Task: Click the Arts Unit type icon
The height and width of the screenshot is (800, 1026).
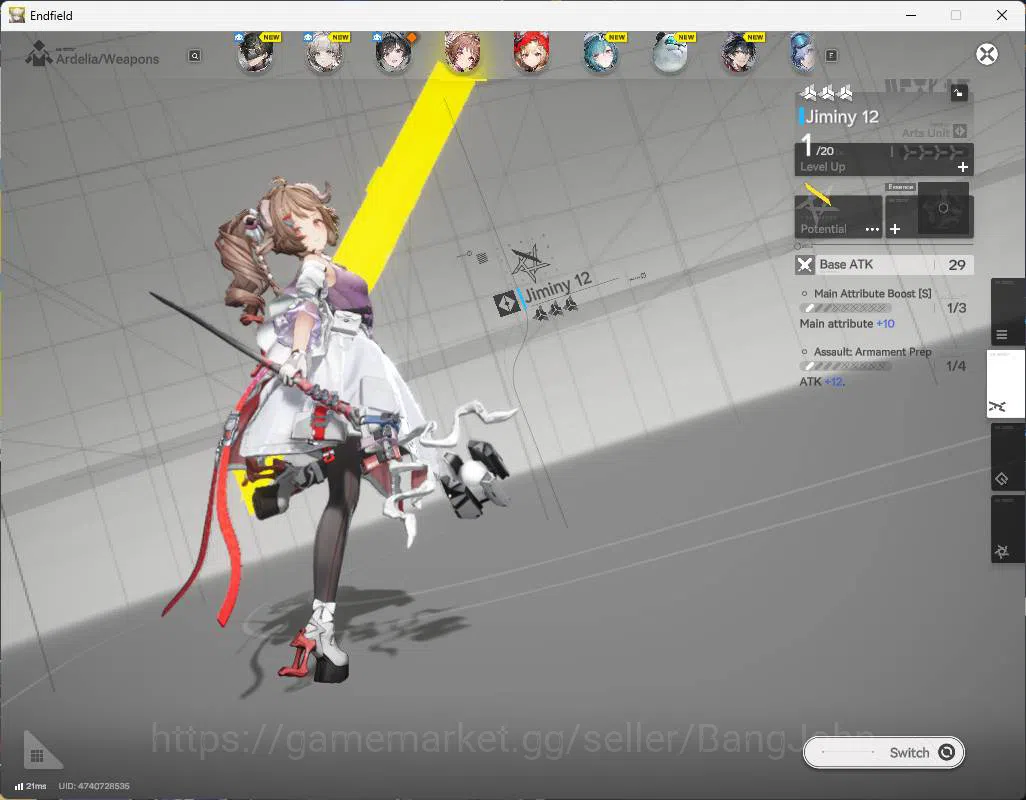Action: [x=960, y=131]
